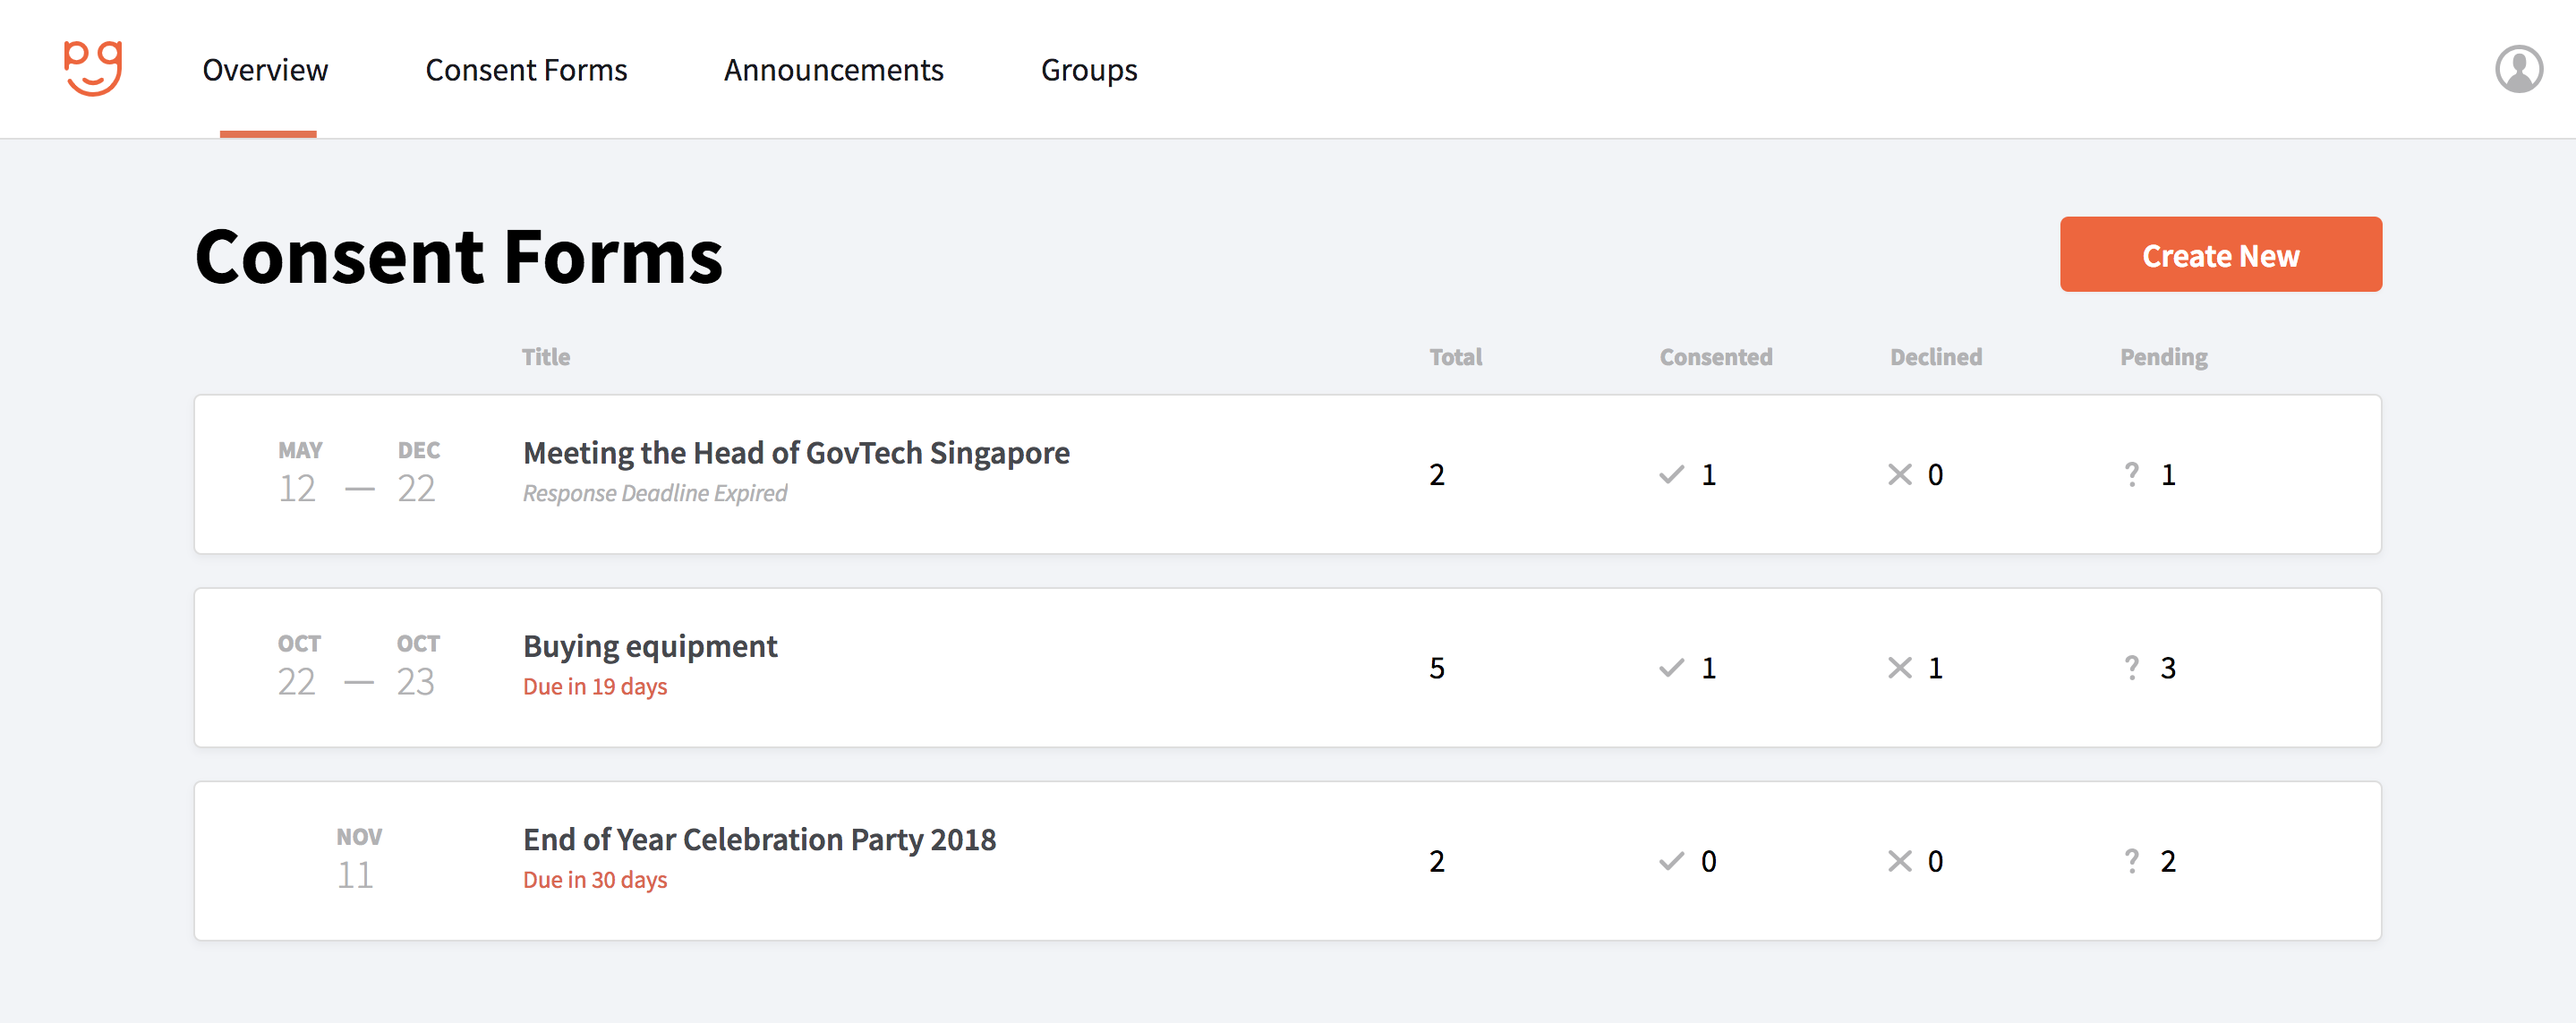The image size is (2576, 1023).
Task: Click 'Due in 19 days' text
Action: pos(595,686)
